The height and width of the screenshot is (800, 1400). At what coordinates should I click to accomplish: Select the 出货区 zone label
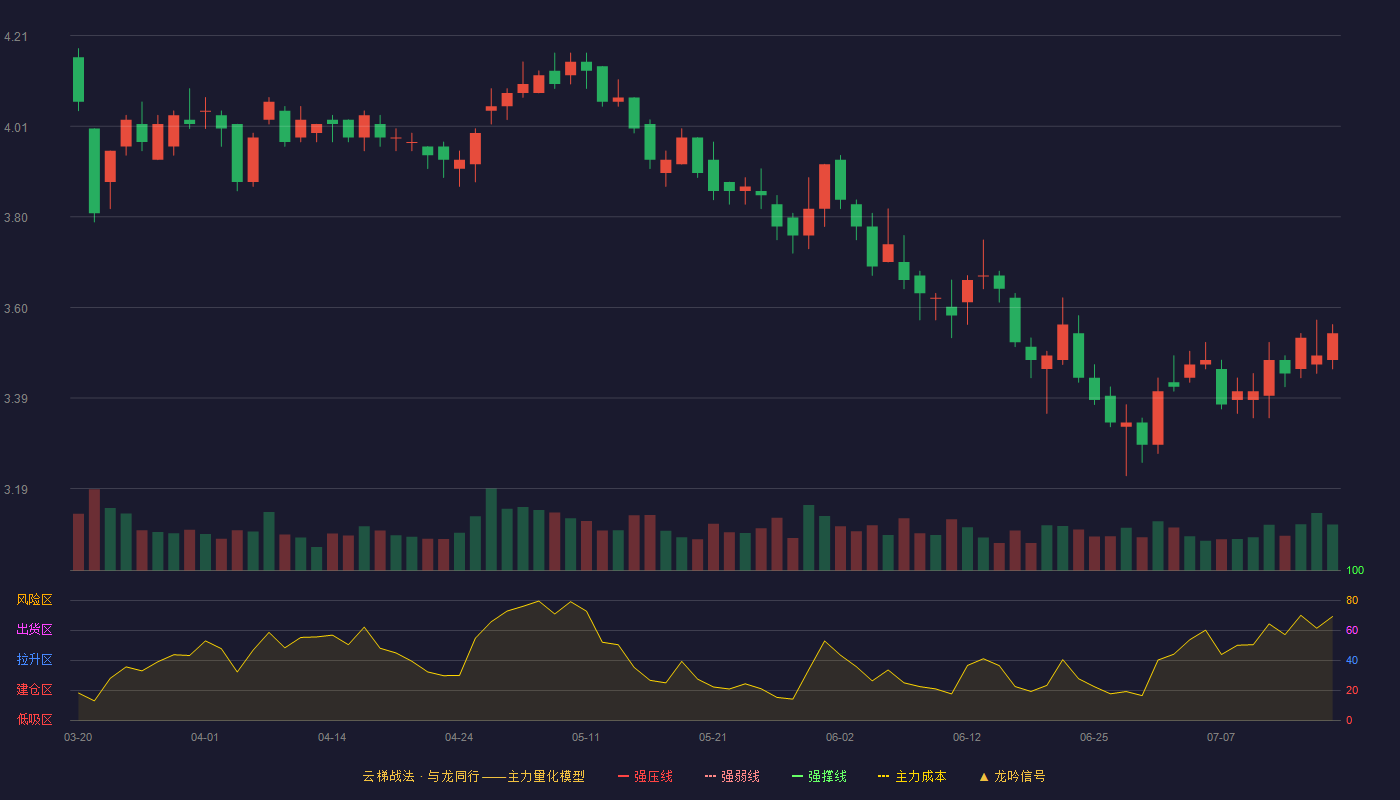34,630
